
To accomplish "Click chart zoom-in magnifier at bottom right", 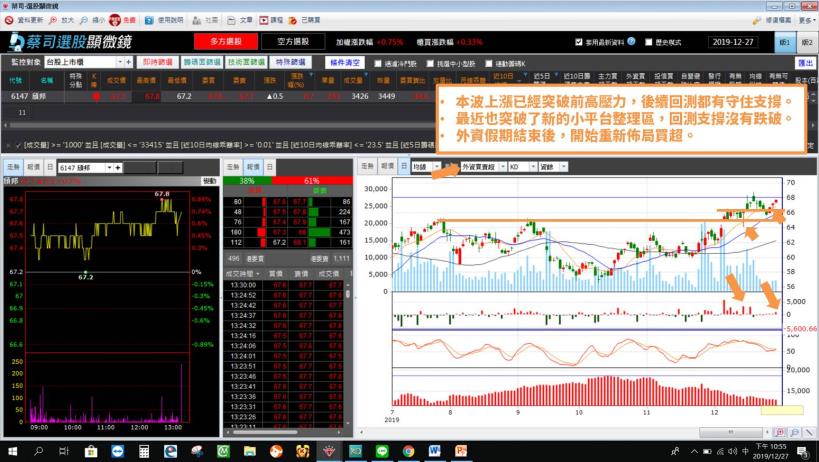I will pos(780,432).
